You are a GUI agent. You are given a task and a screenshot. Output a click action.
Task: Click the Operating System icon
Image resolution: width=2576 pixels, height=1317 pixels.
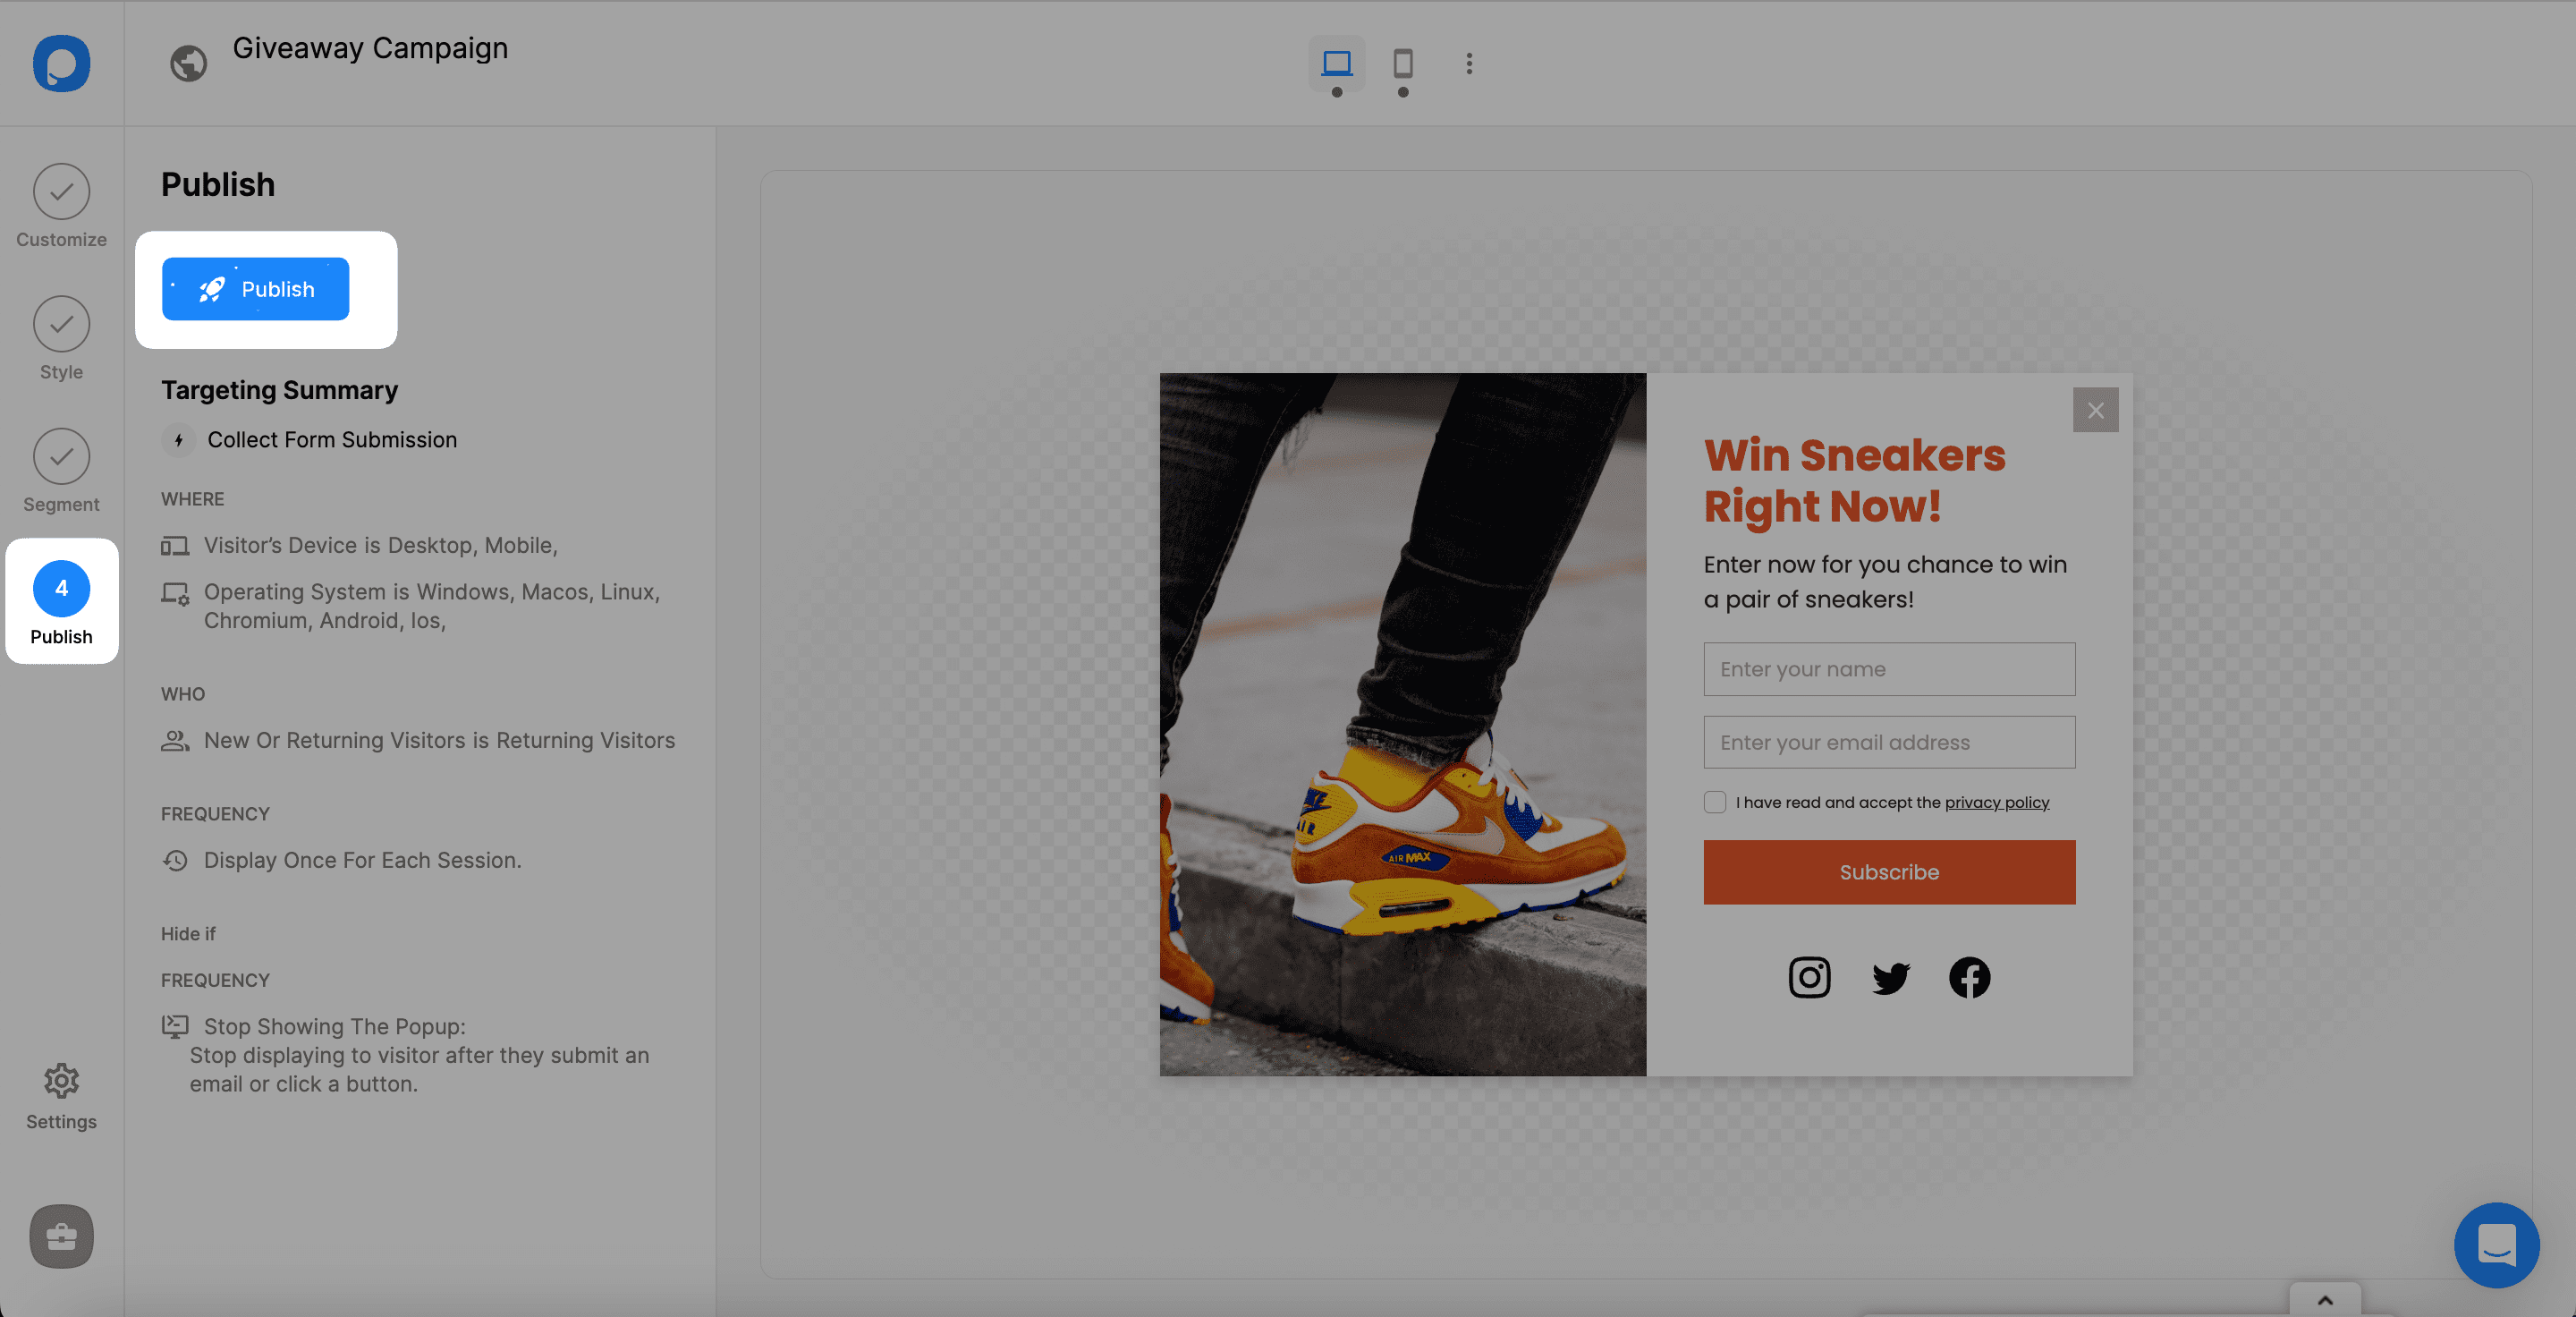[175, 593]
